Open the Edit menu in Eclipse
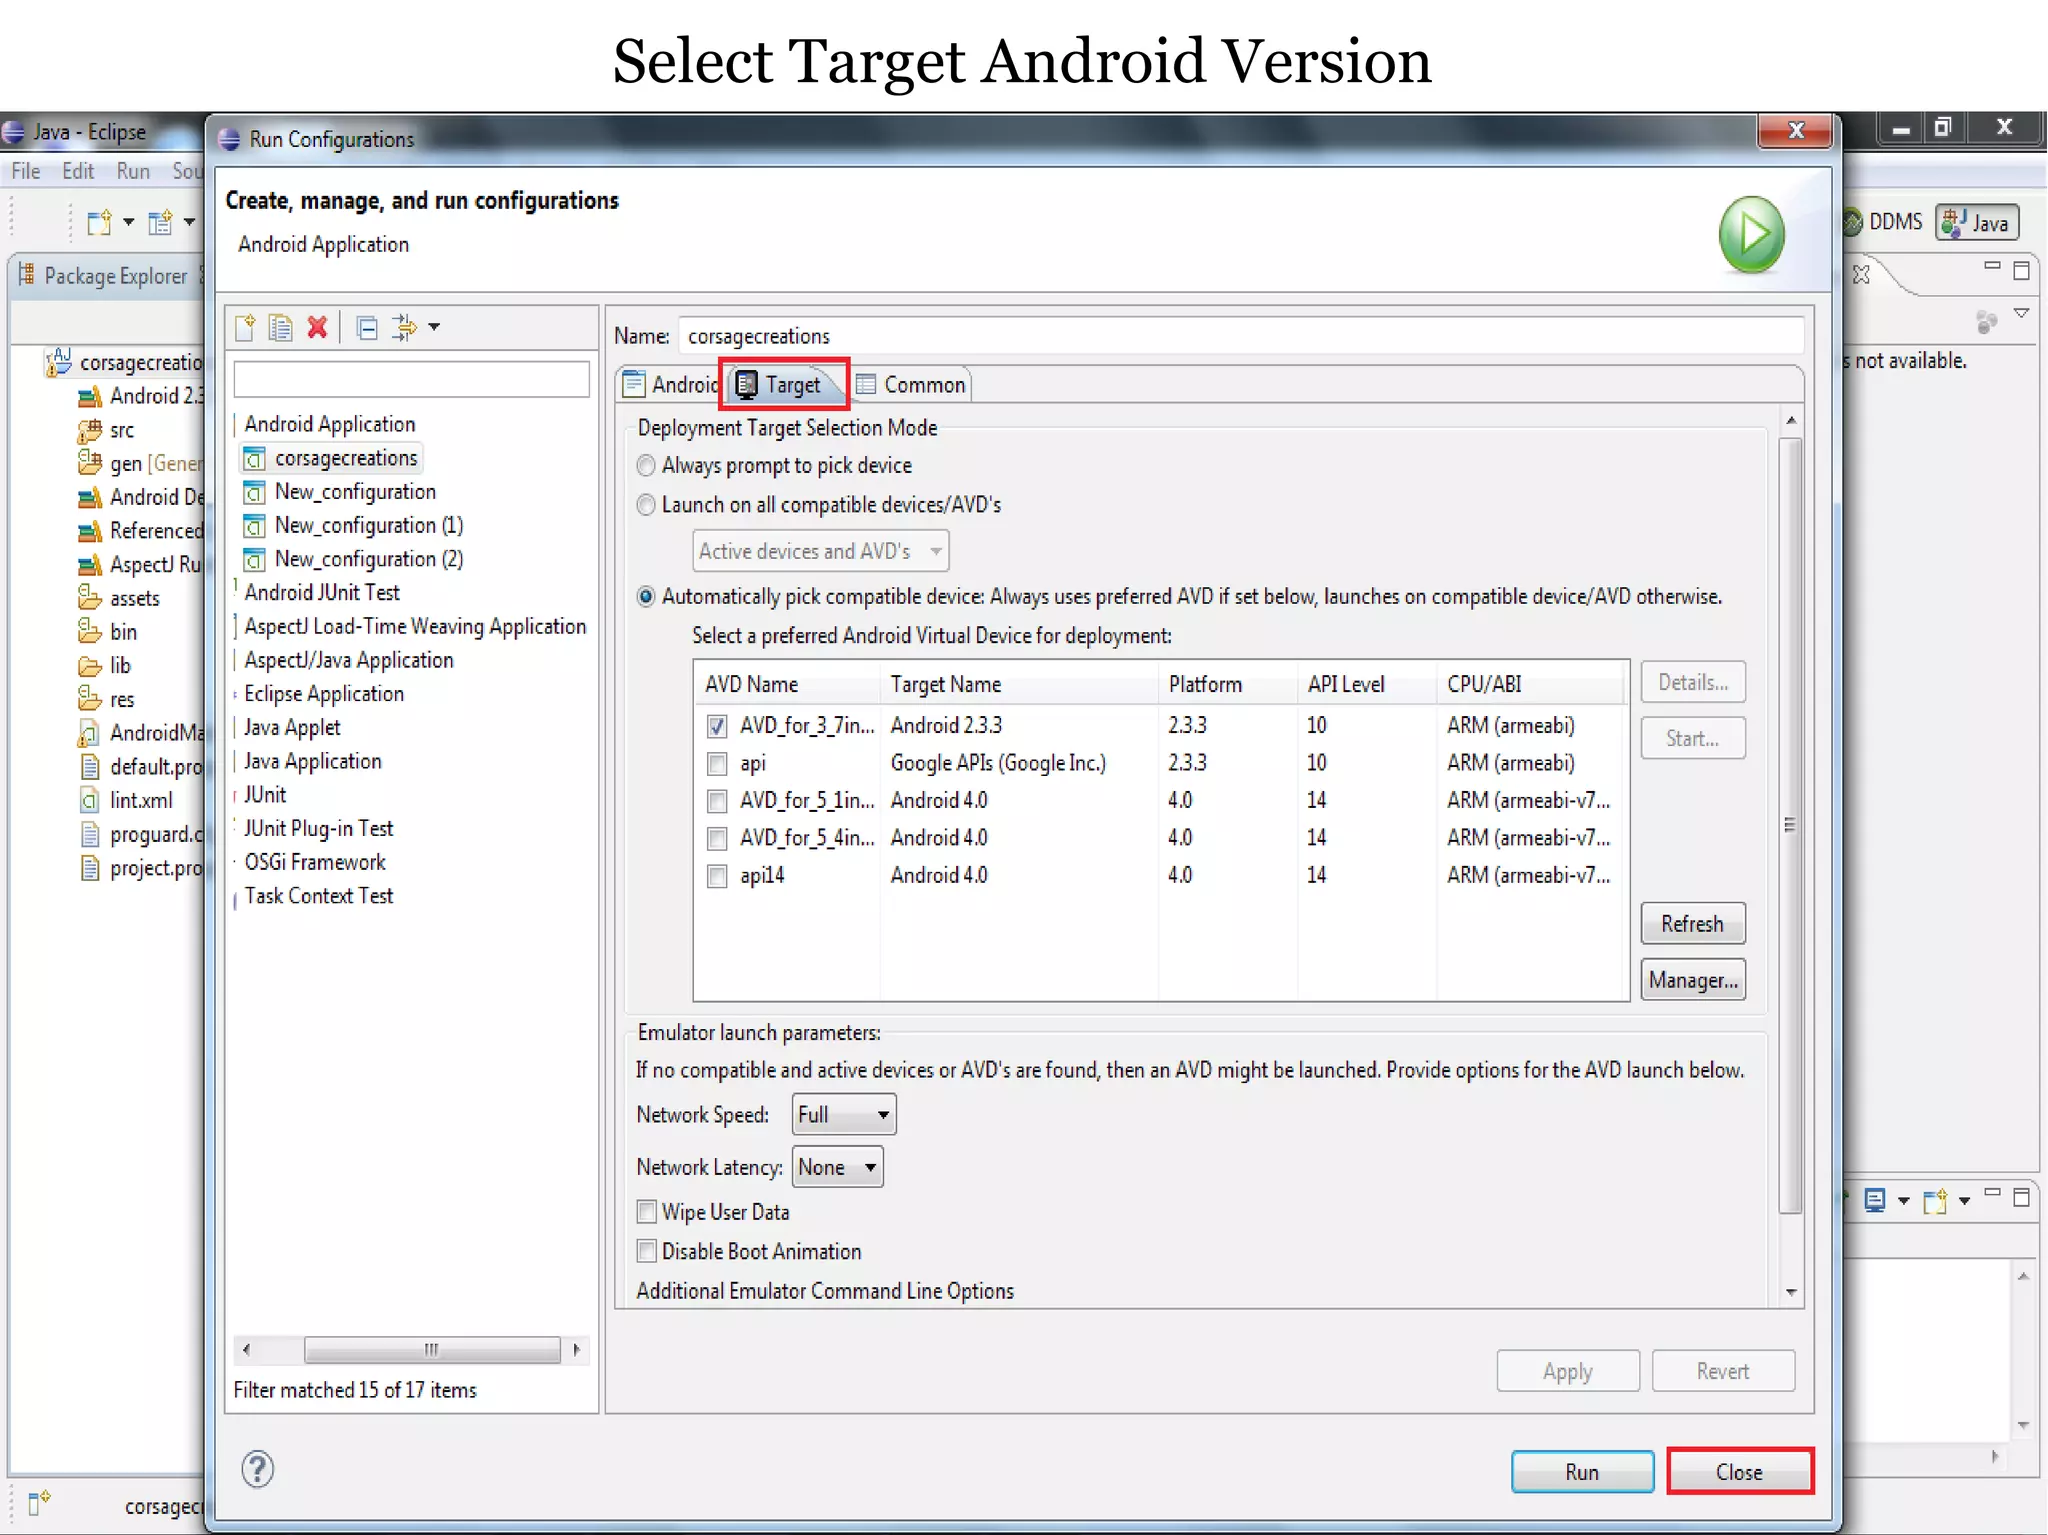 (78, 171)
